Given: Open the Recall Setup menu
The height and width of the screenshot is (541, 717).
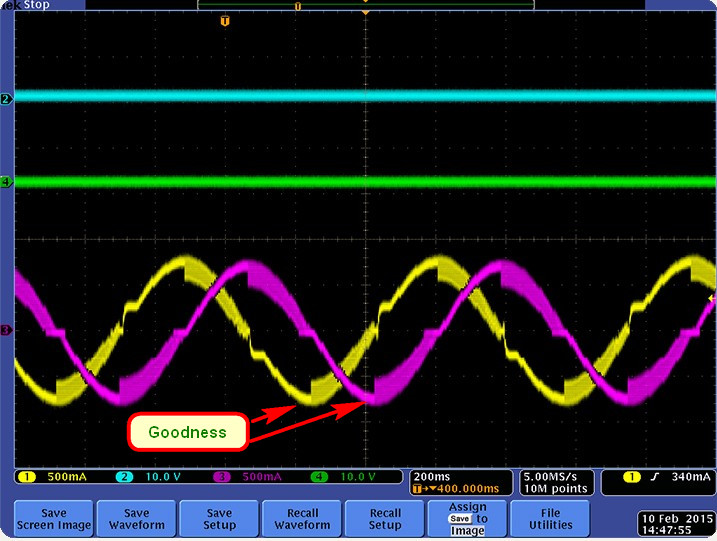Looking at the screenshot, I should click(x=385, y=519).
